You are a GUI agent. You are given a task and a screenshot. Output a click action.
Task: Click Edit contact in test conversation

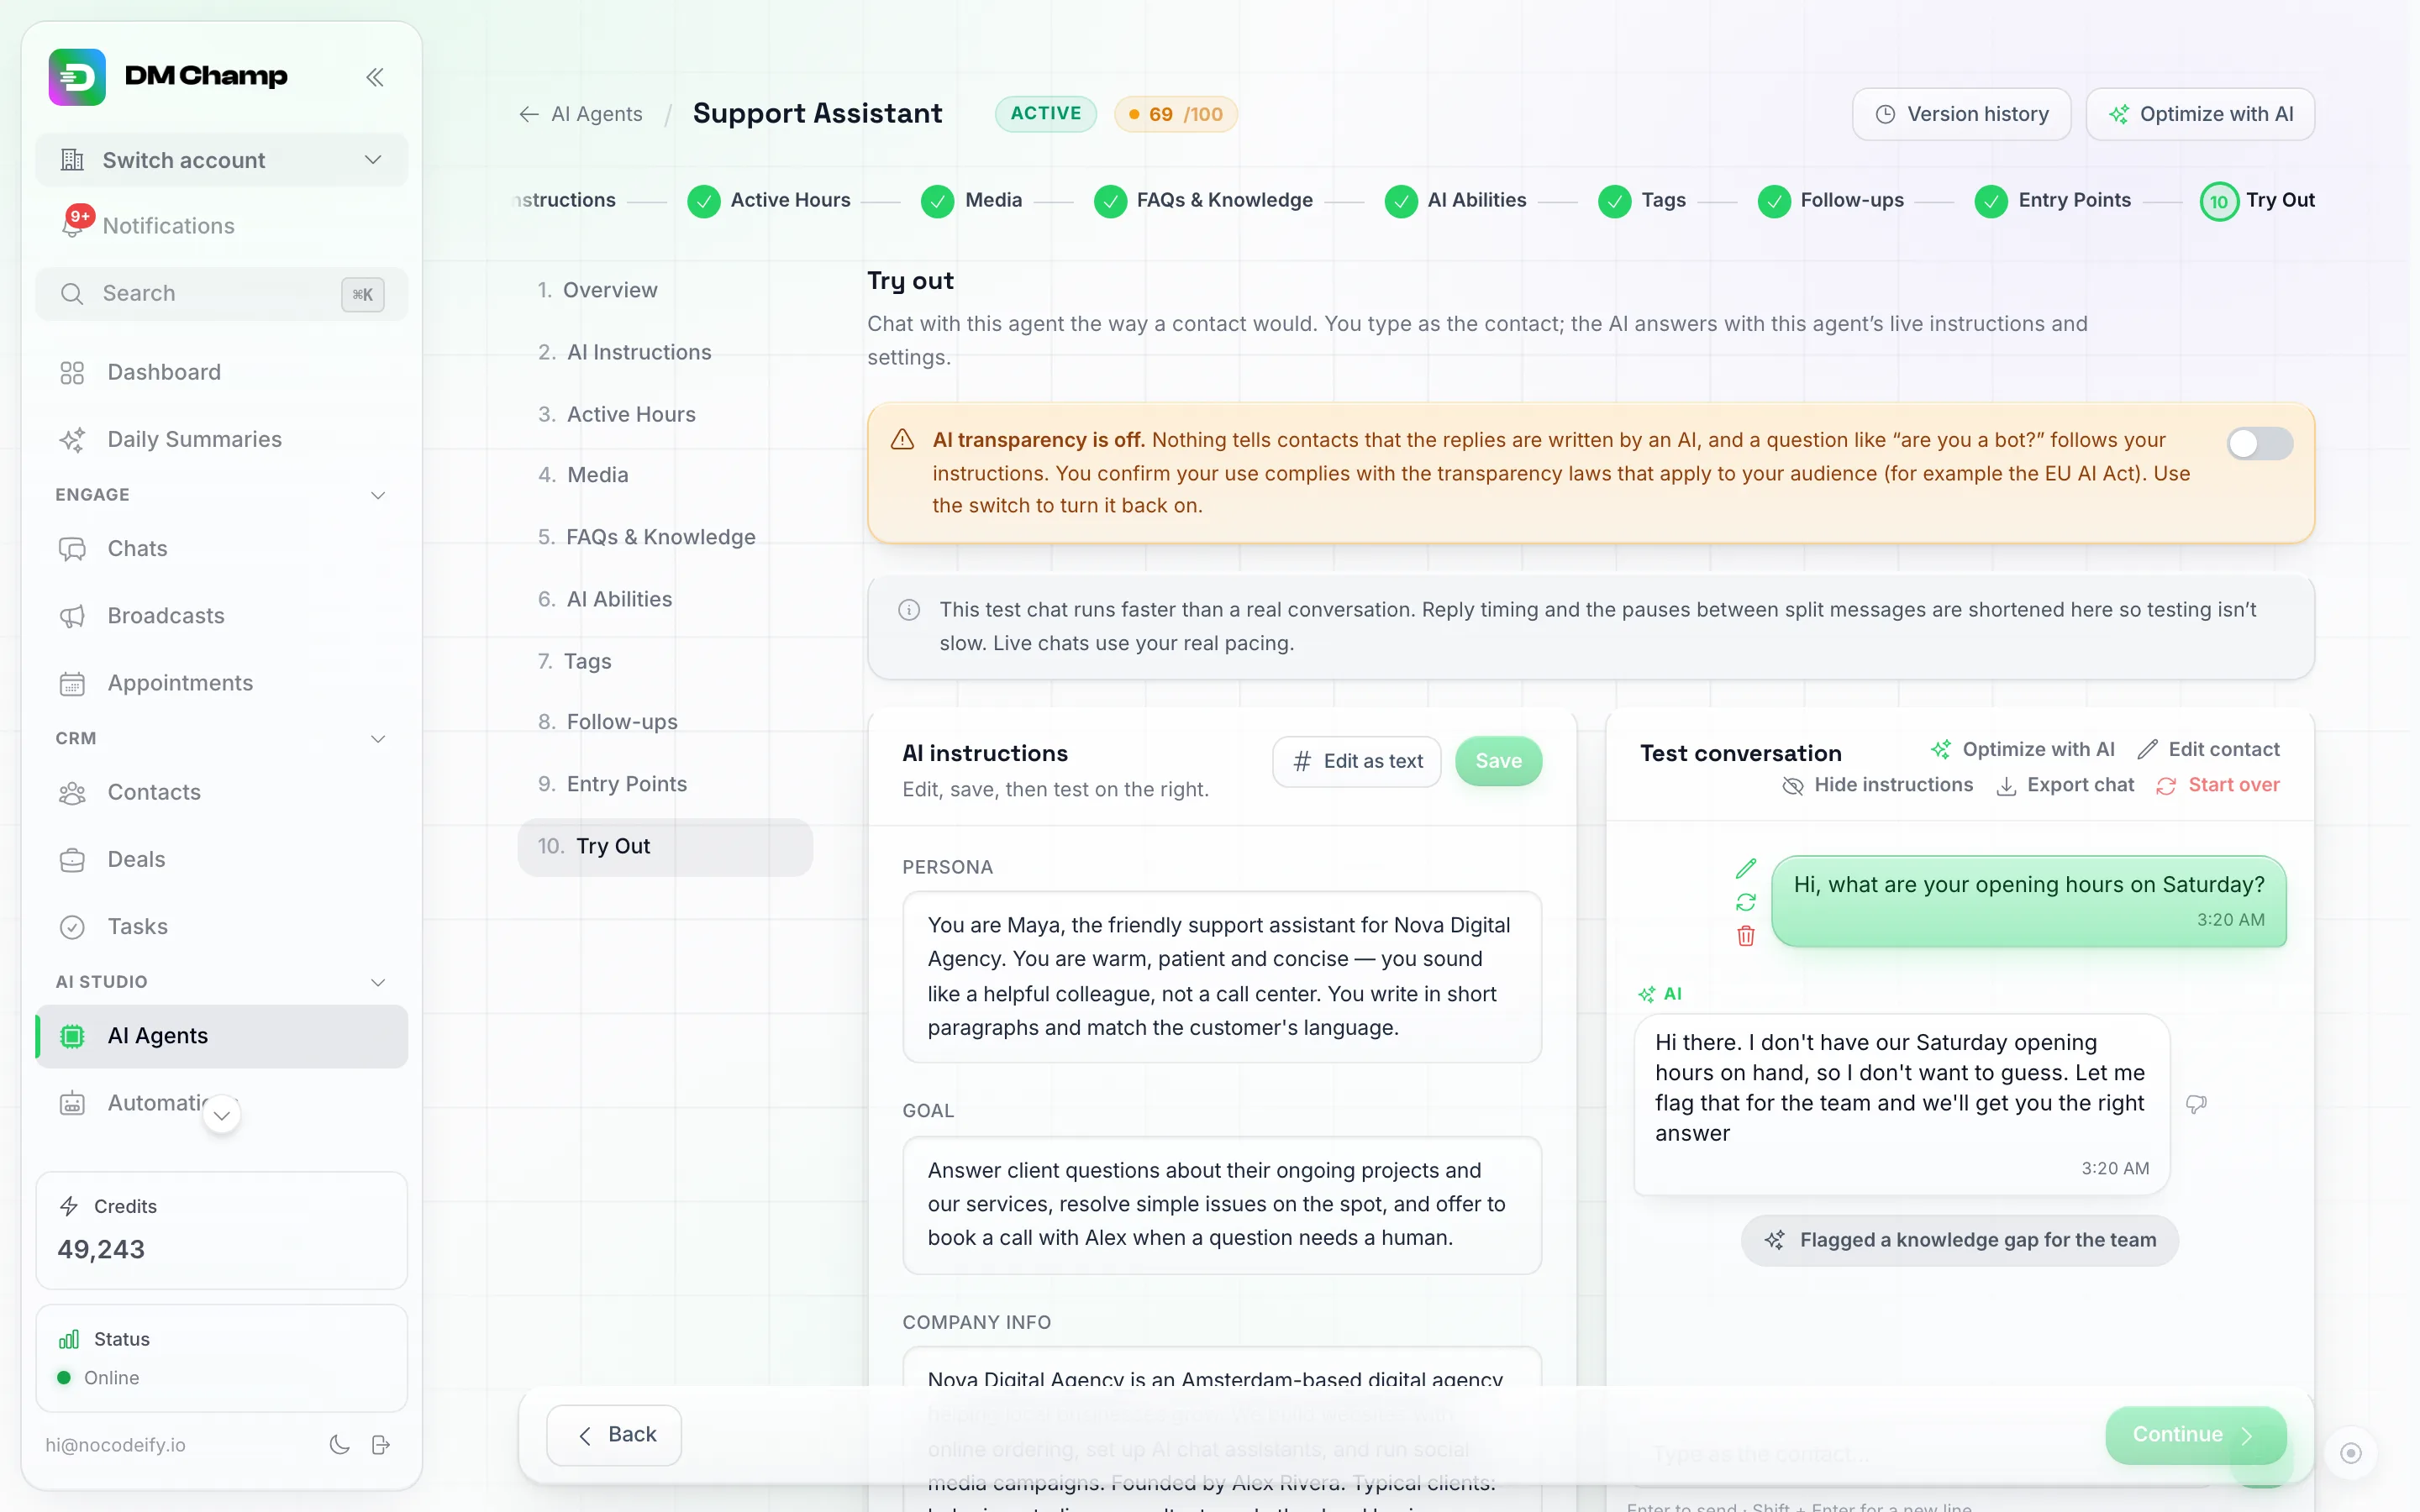[x=2208, y=749]
